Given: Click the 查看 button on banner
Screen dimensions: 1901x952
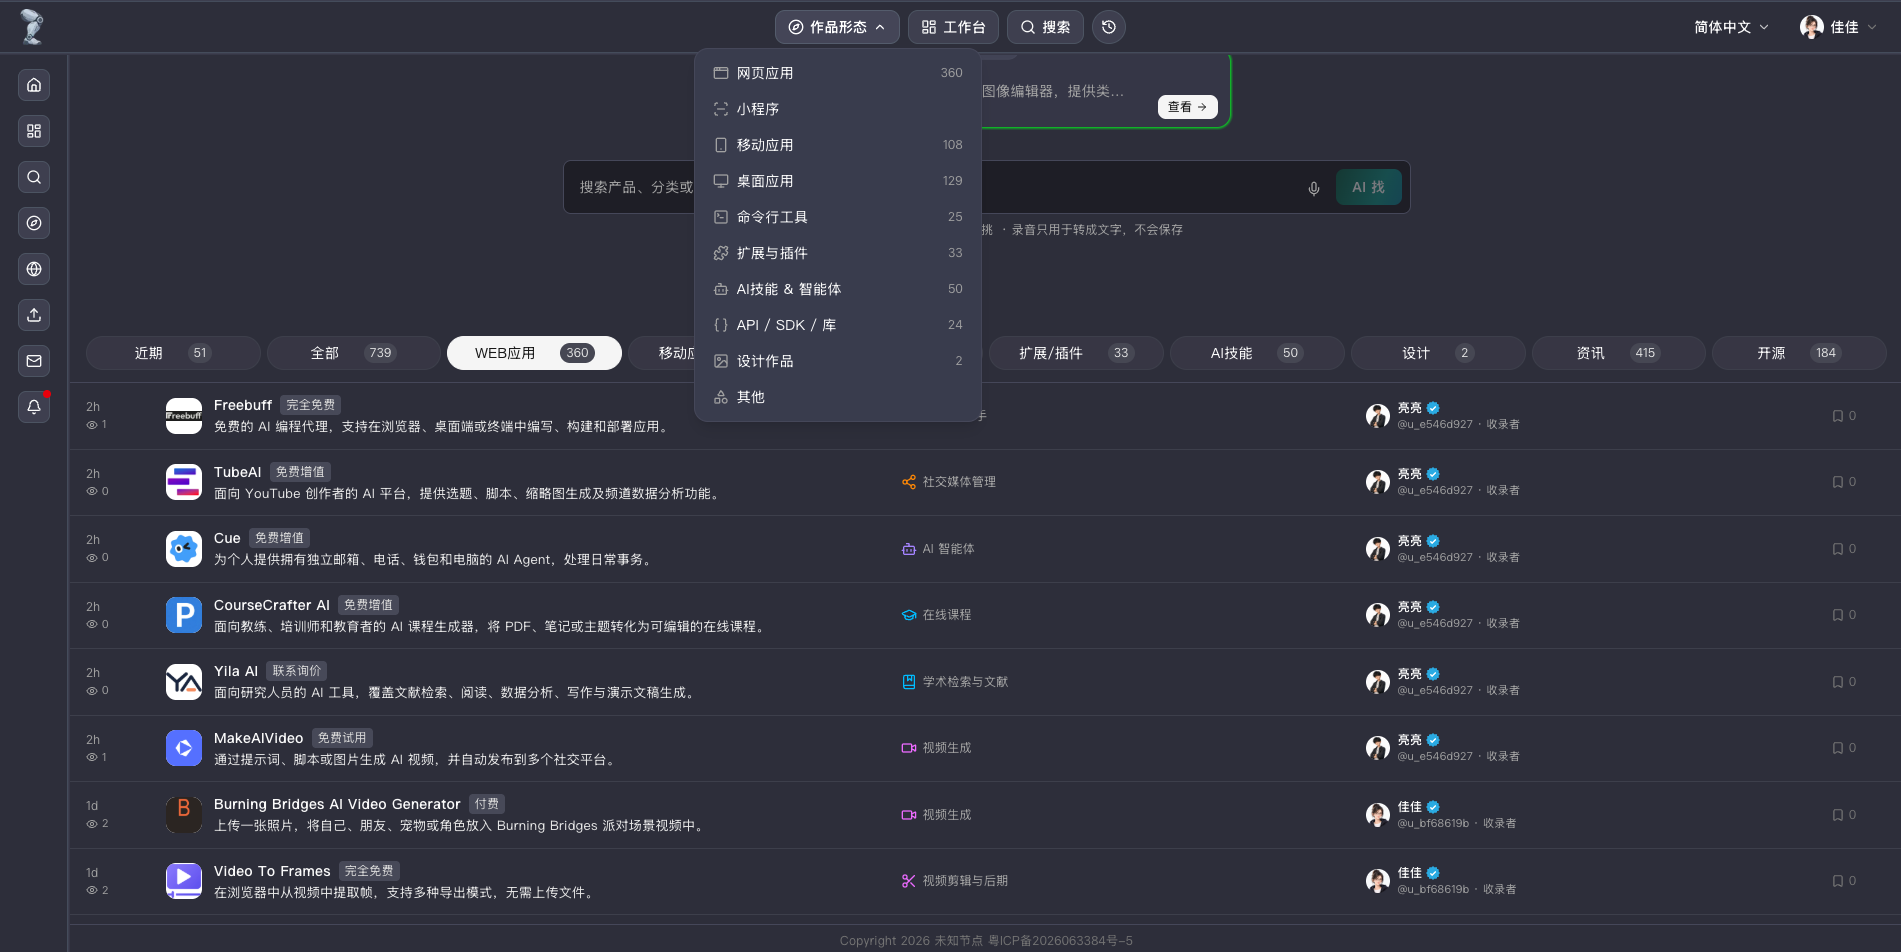Looking at the screenshot, I should point(1187,107).
